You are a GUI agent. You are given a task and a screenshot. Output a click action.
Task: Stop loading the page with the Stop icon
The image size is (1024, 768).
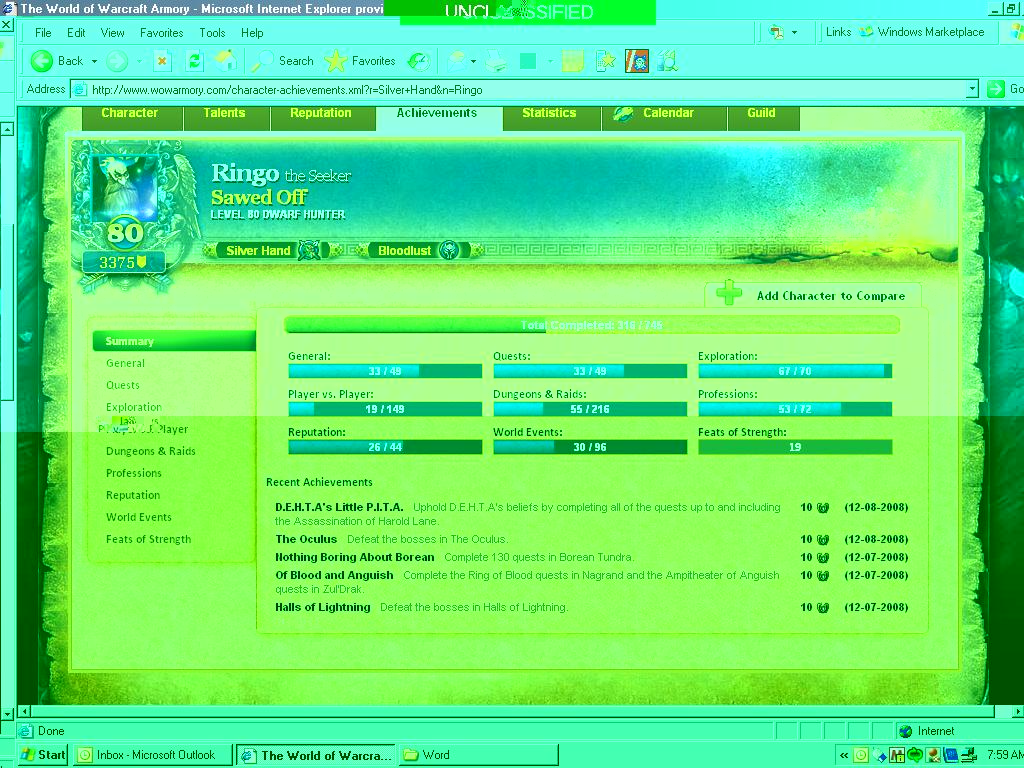pyautogui.click(x=162, y=61)
